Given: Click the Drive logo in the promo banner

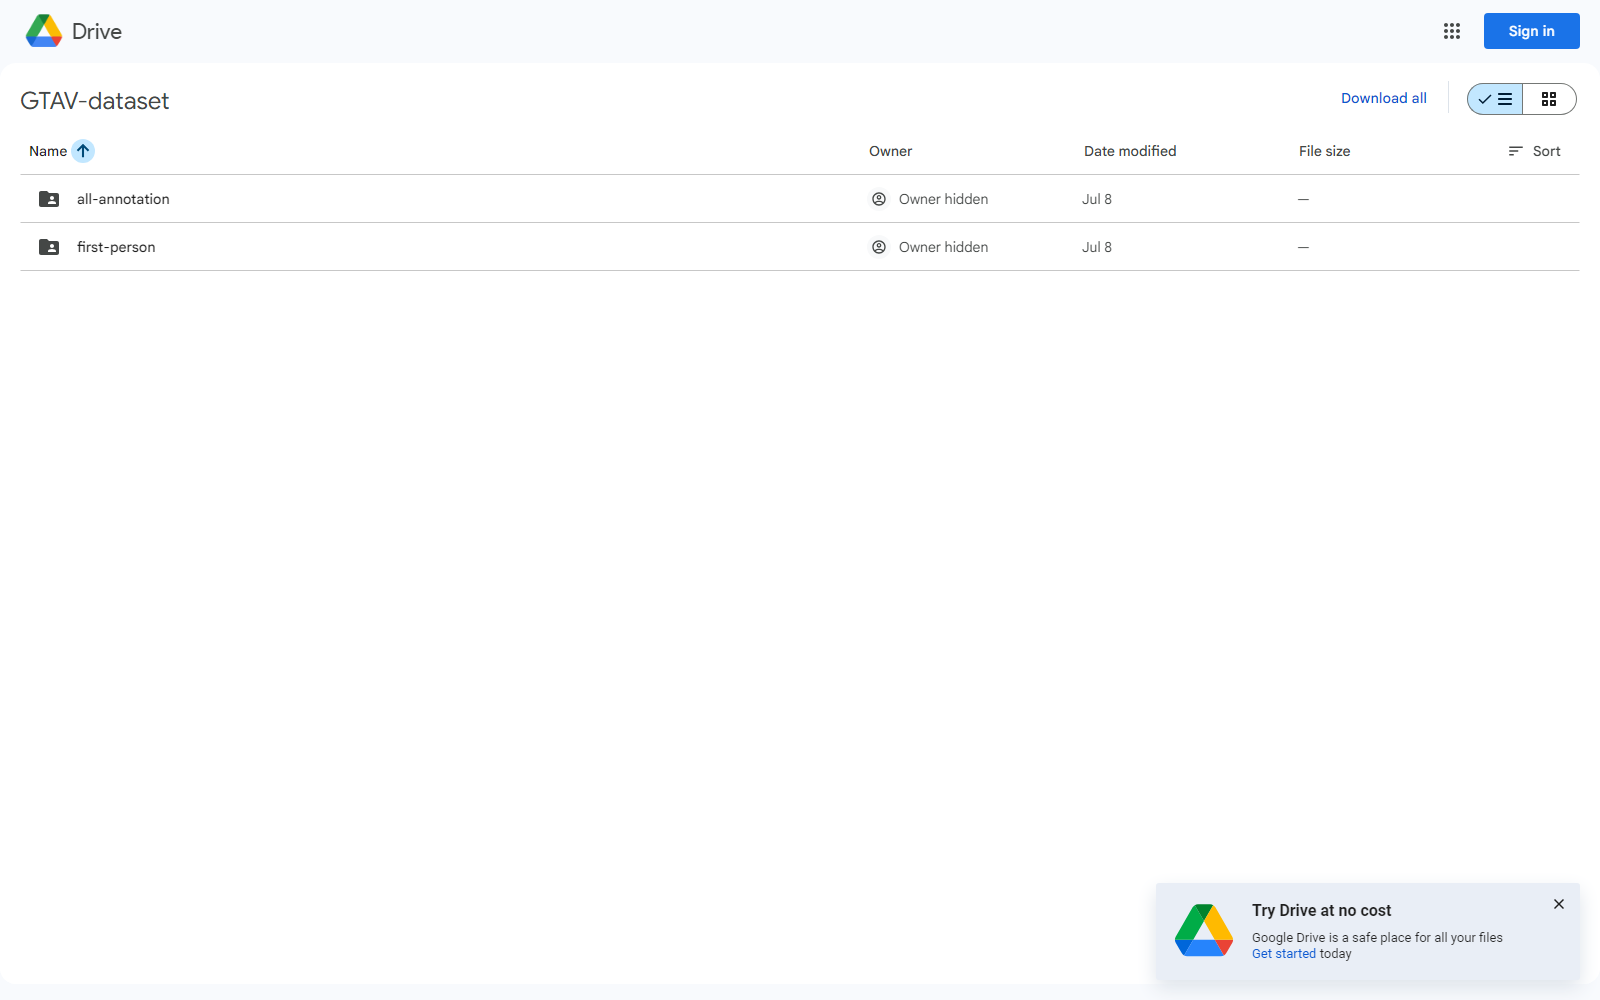Looking at the screenshot, I should [x=1204, y=930].
